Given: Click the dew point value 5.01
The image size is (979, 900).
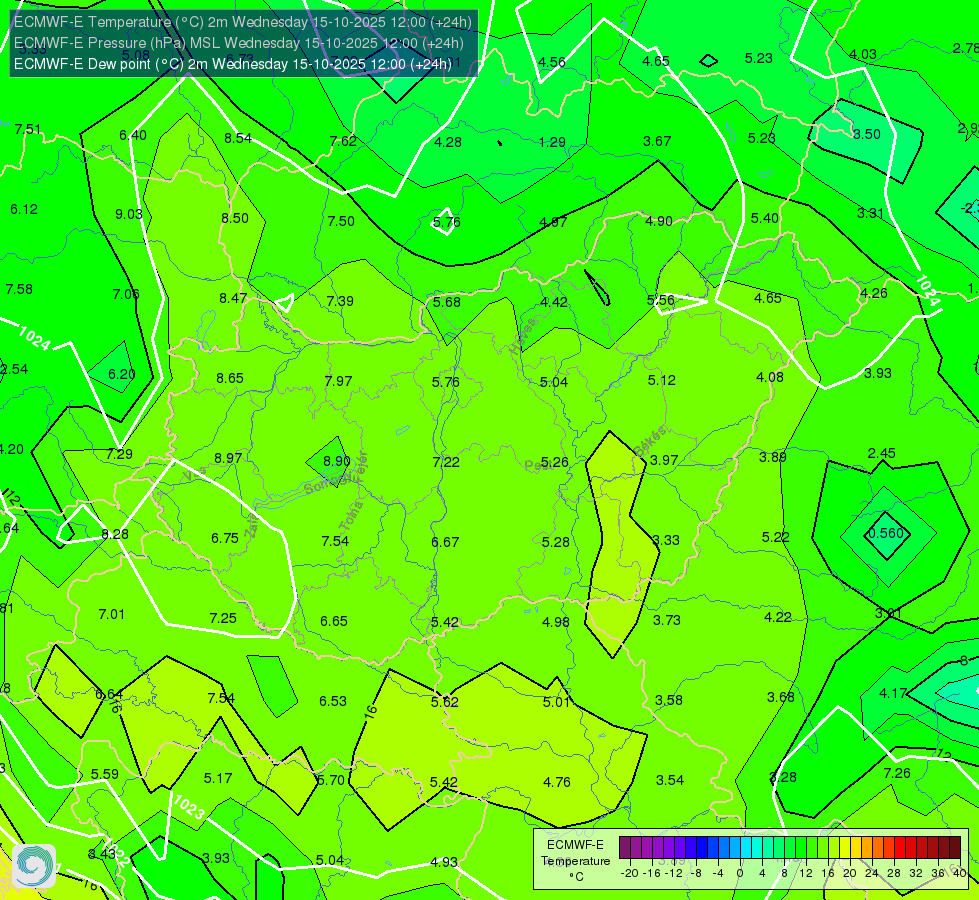Looking at the screenshot, I should pos(556,702).
